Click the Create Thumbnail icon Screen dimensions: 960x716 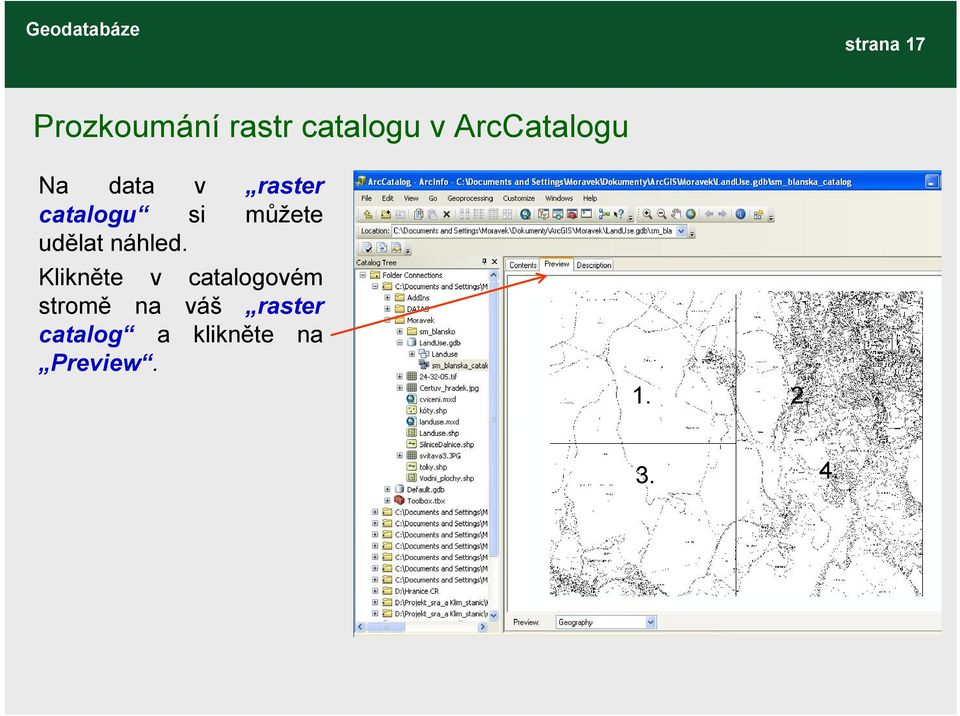[758, 214]
